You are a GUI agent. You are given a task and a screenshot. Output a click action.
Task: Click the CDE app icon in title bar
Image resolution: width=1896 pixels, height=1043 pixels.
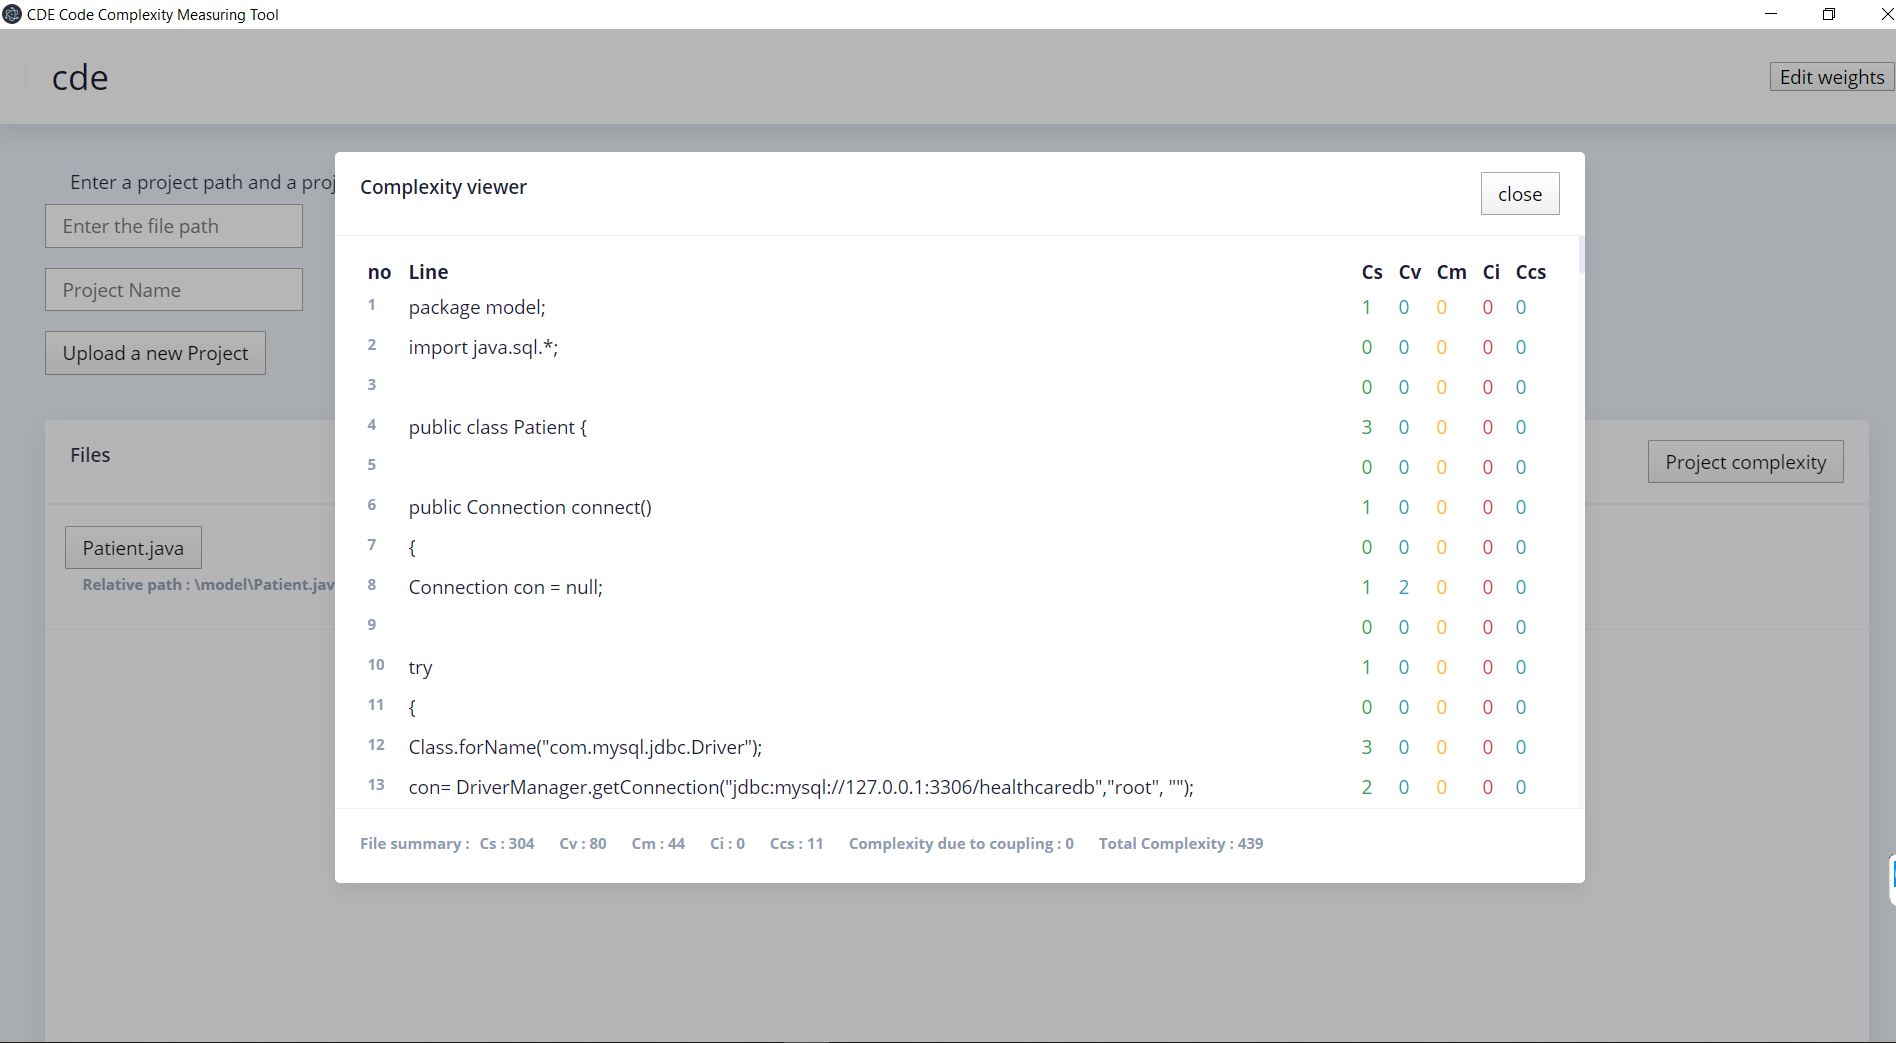(13, 14)
